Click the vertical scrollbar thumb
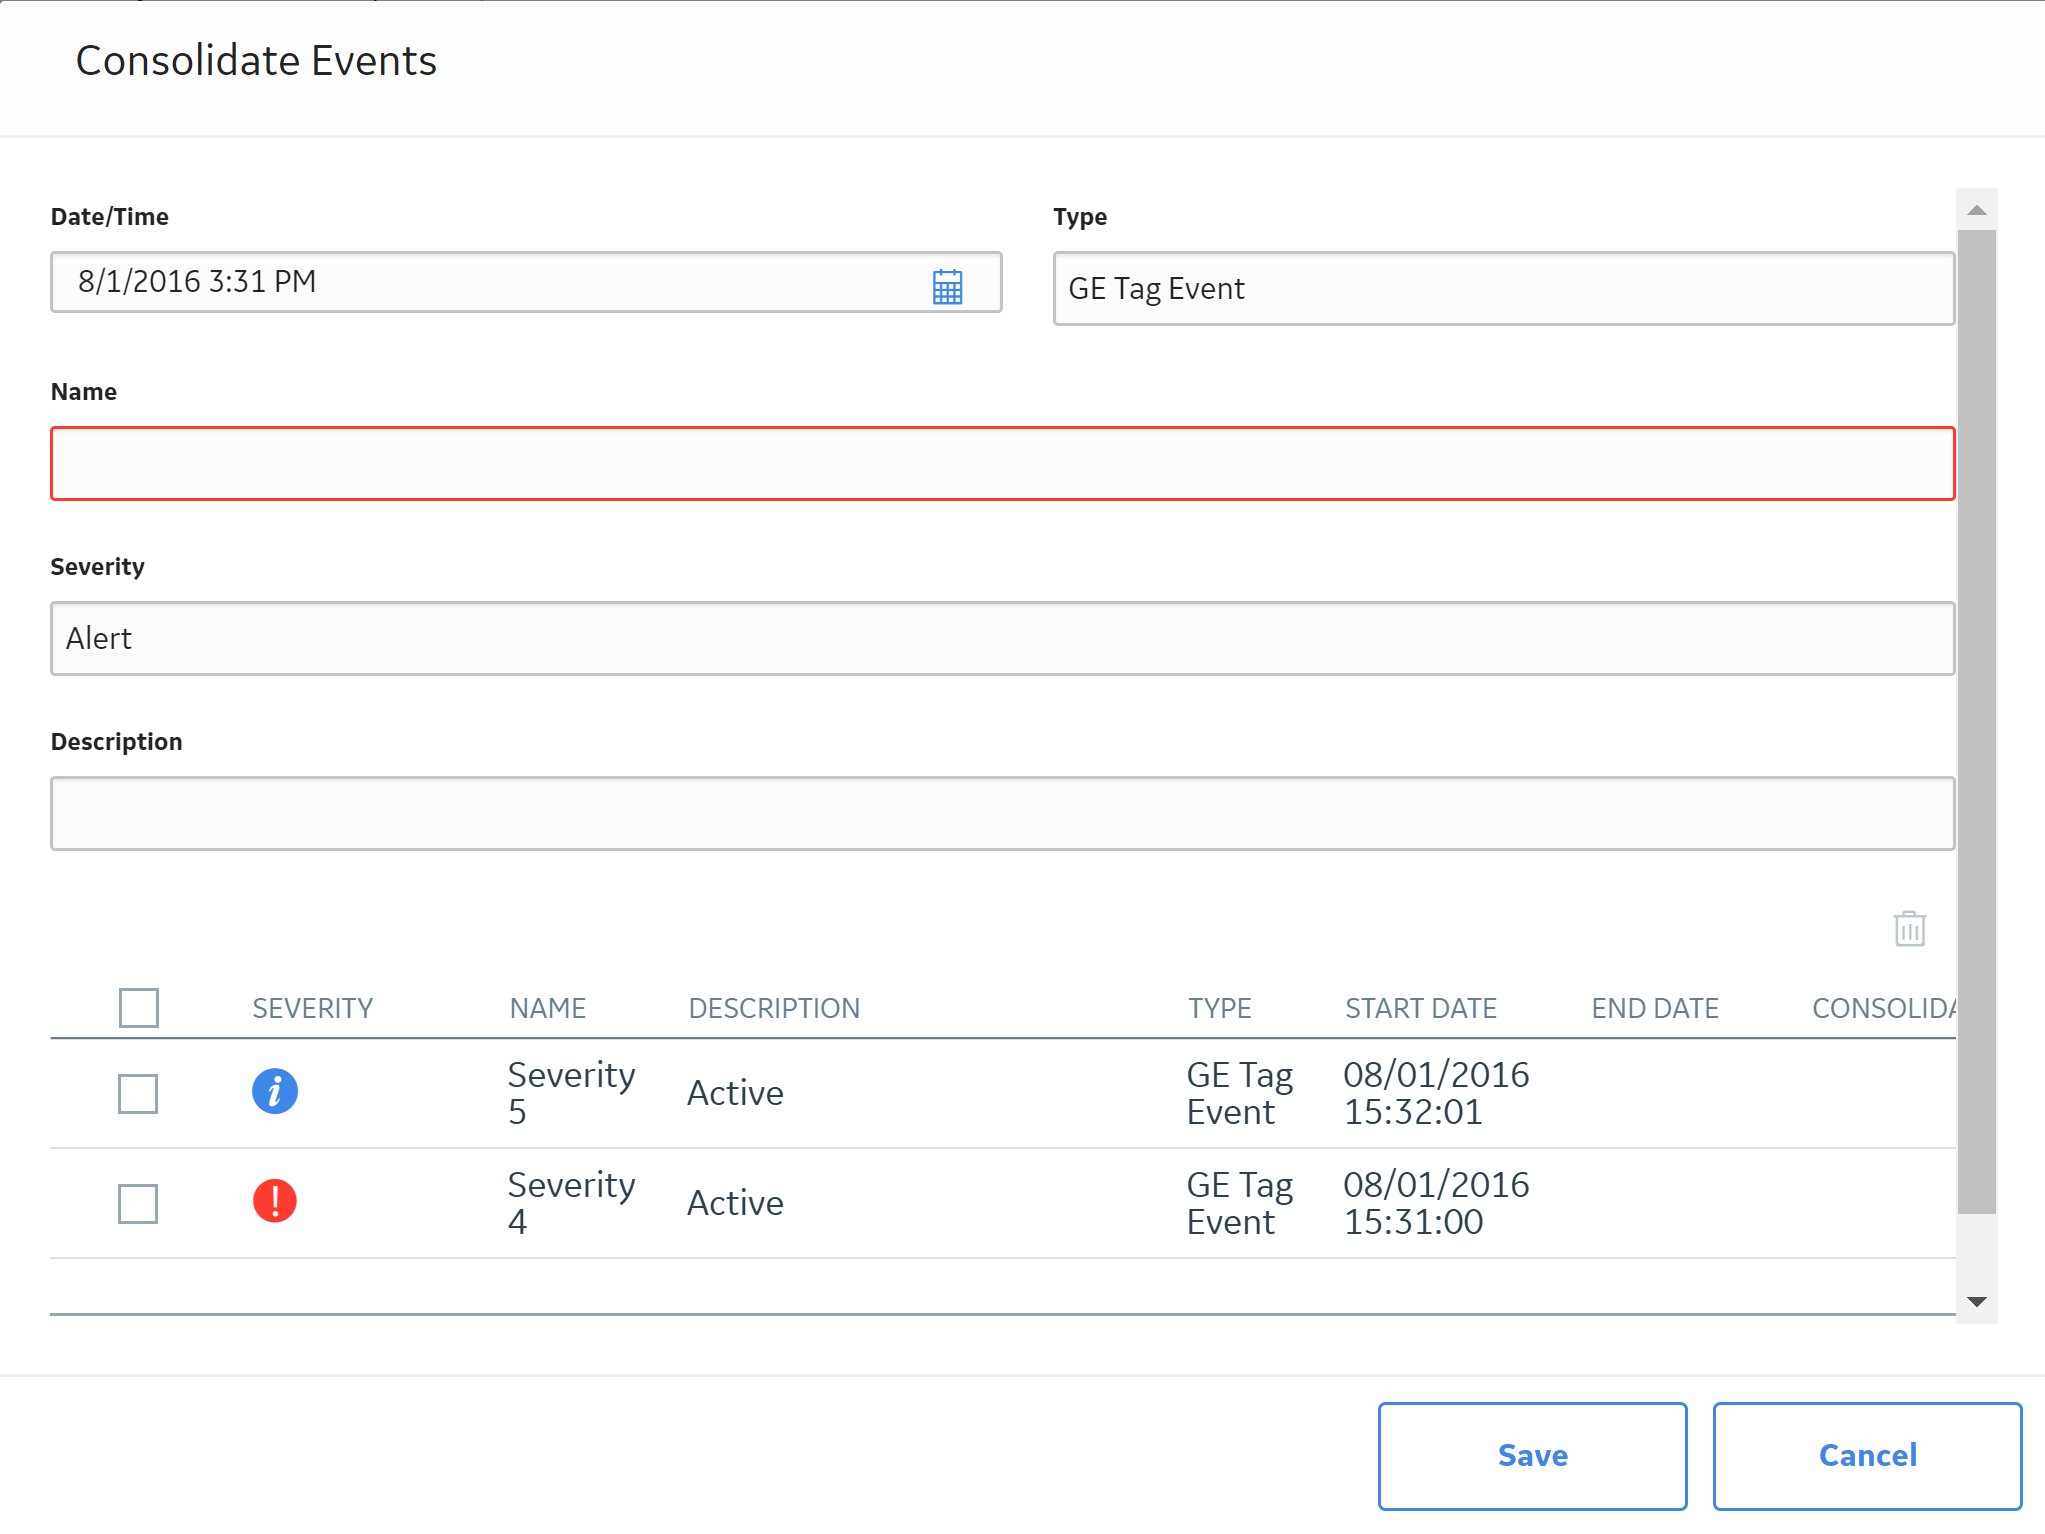Screen dimensions: 2045x1534 (1976, 722)
